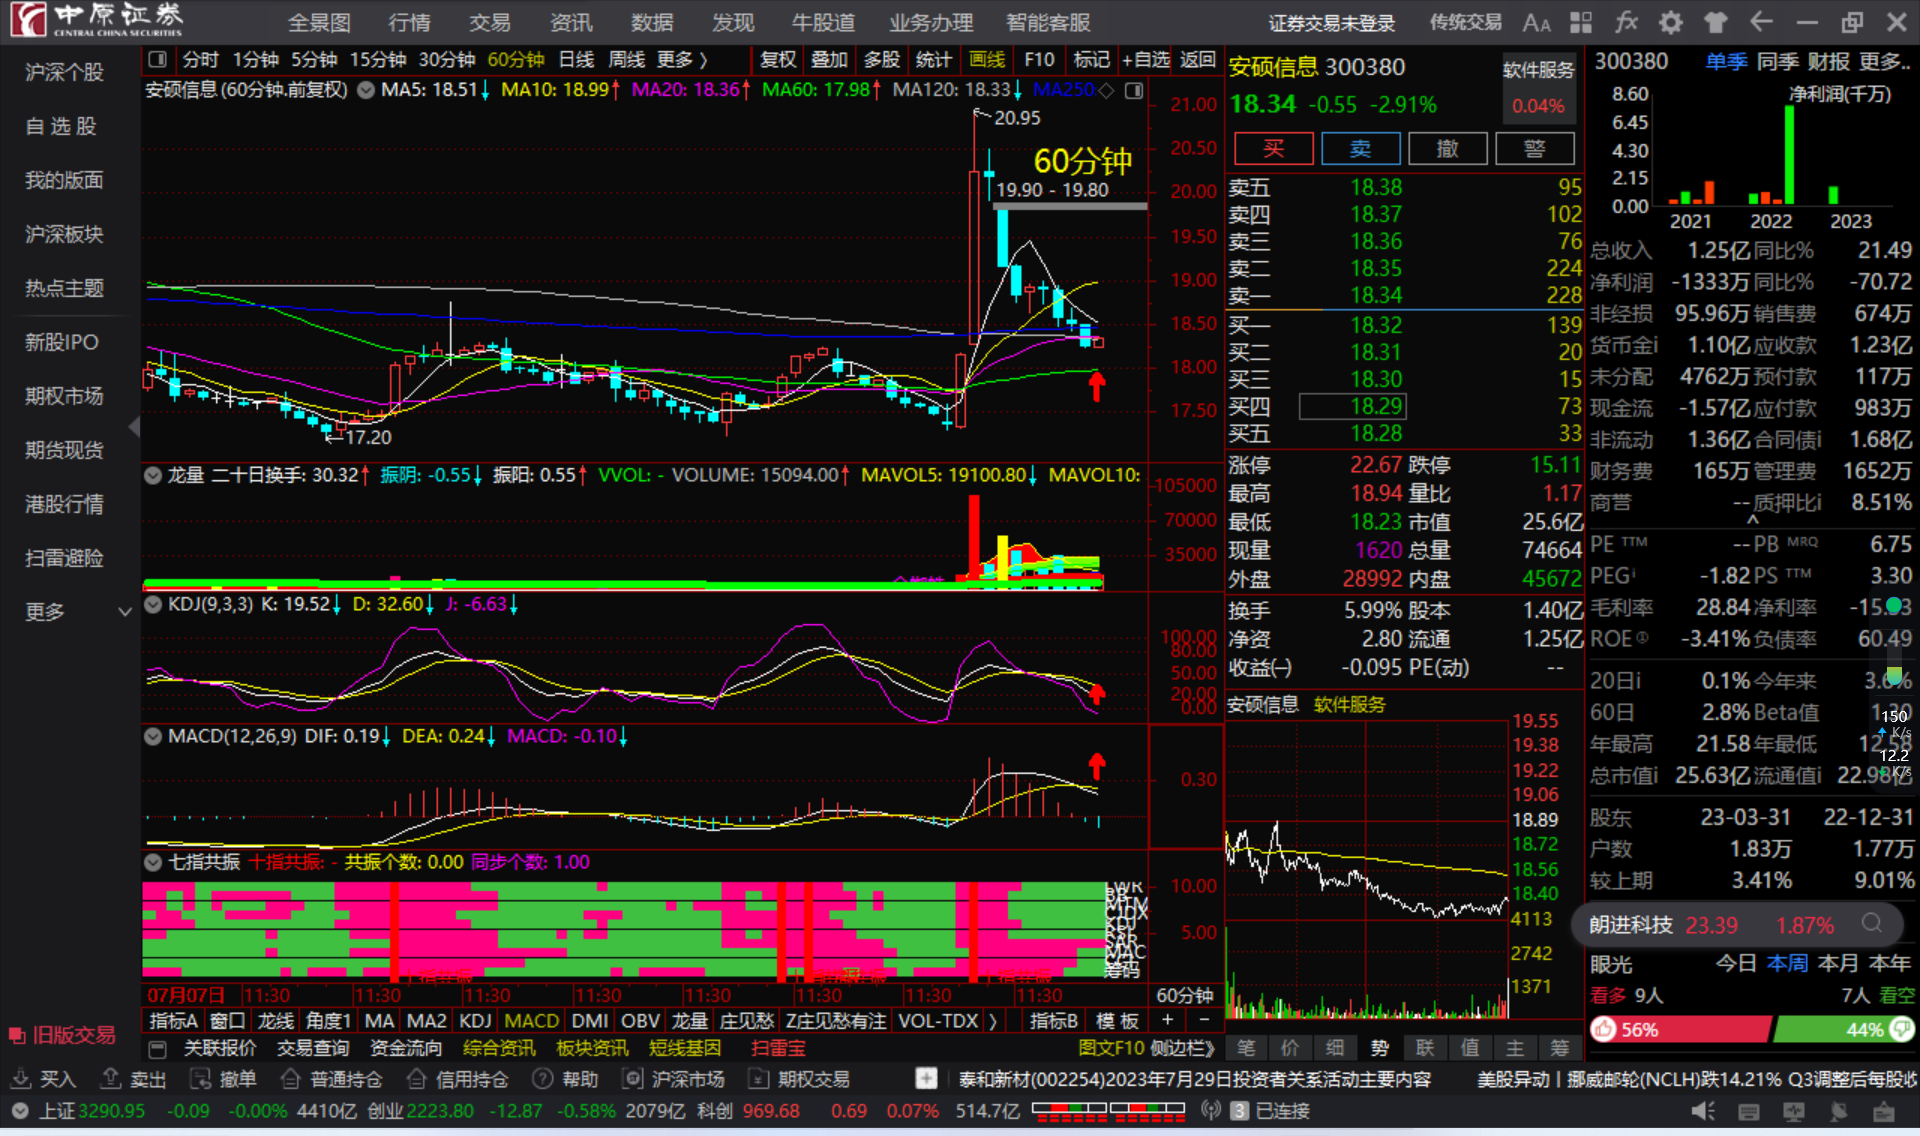Click the search icon beside 朗进科技

(1872, 924)
